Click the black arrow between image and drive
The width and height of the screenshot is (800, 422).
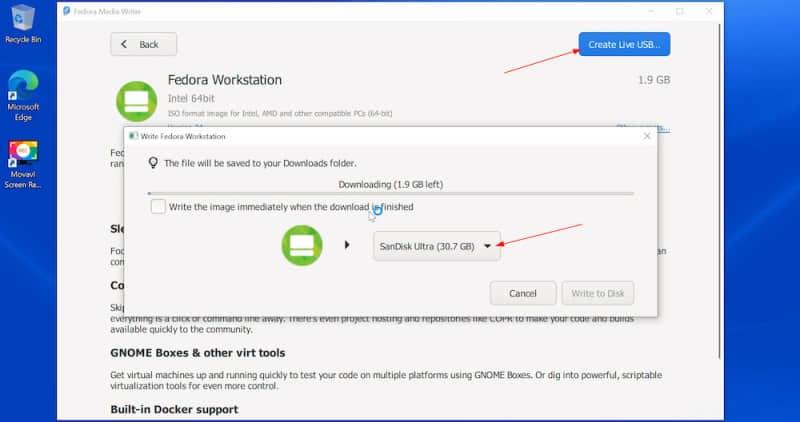(347, 245)
